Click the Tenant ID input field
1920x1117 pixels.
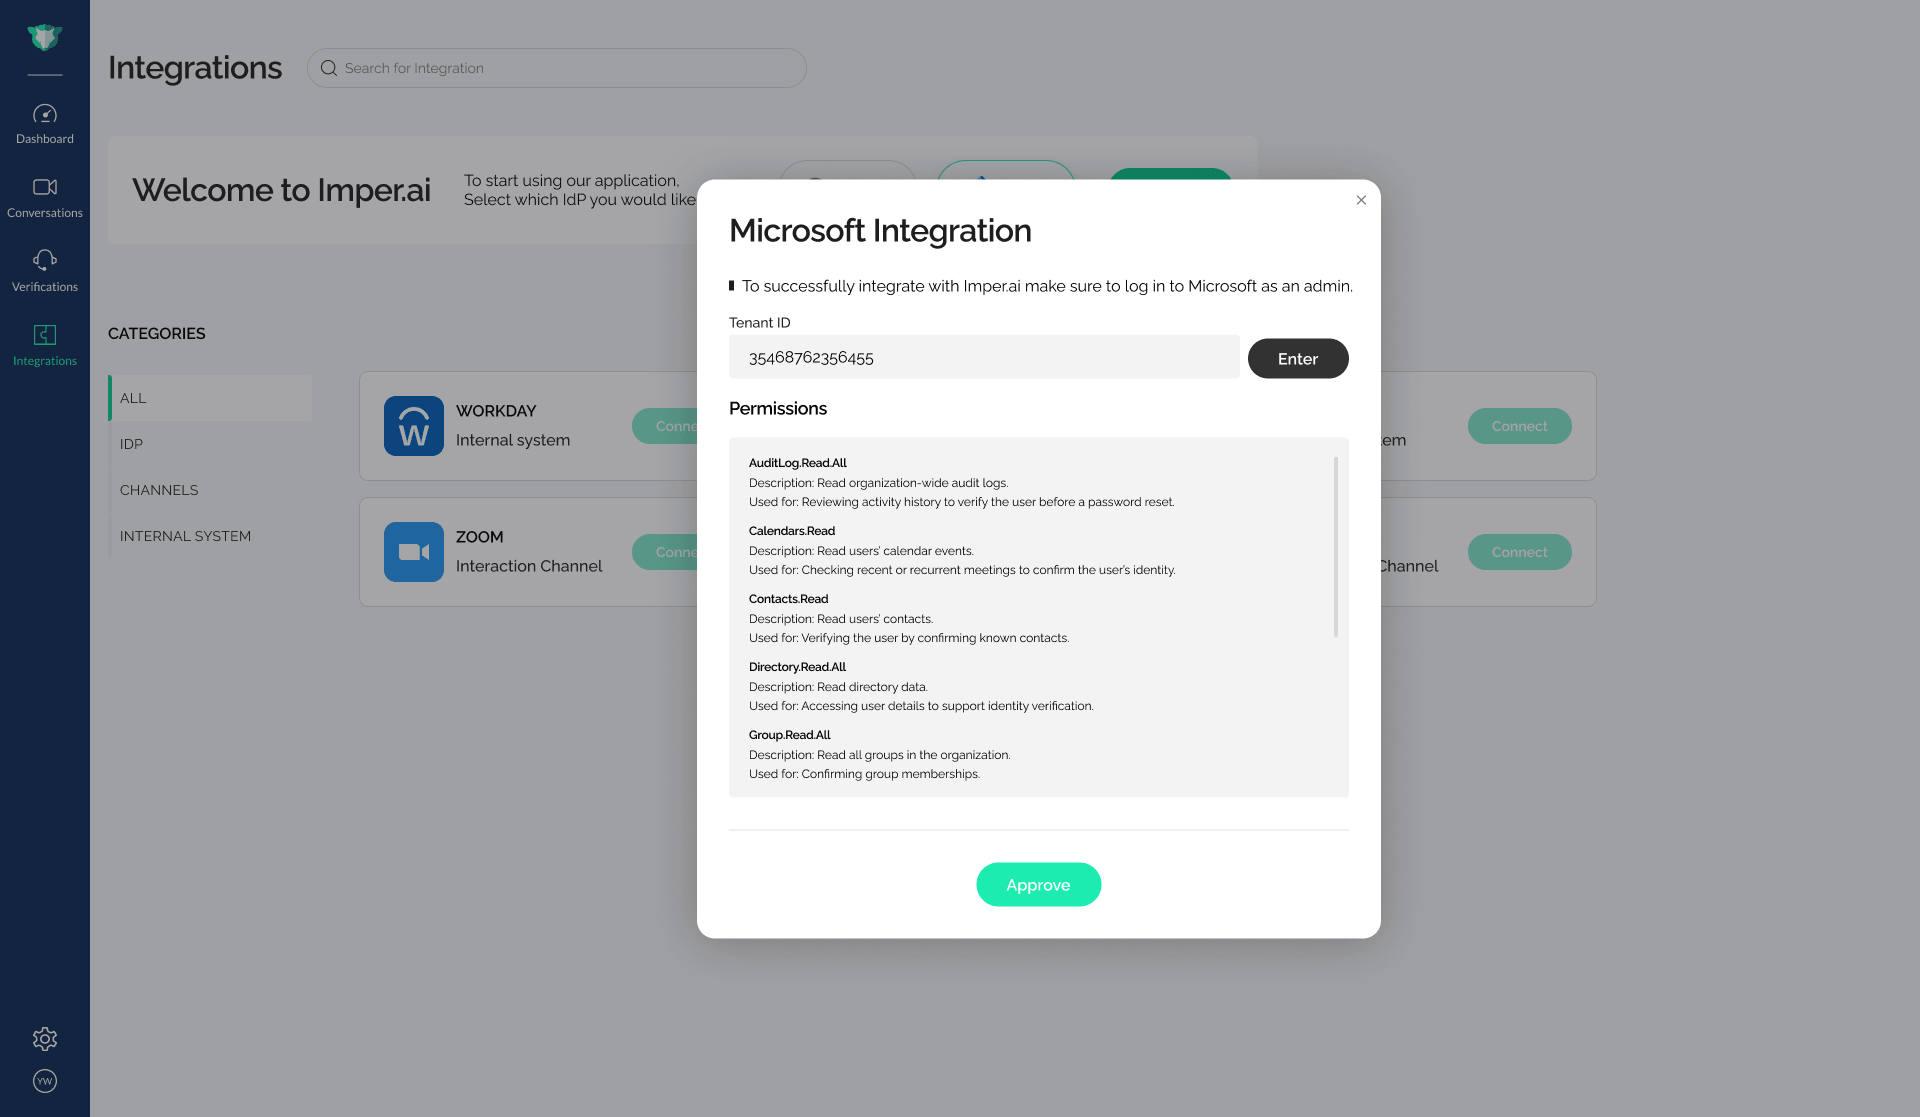[x=983, y=356]
